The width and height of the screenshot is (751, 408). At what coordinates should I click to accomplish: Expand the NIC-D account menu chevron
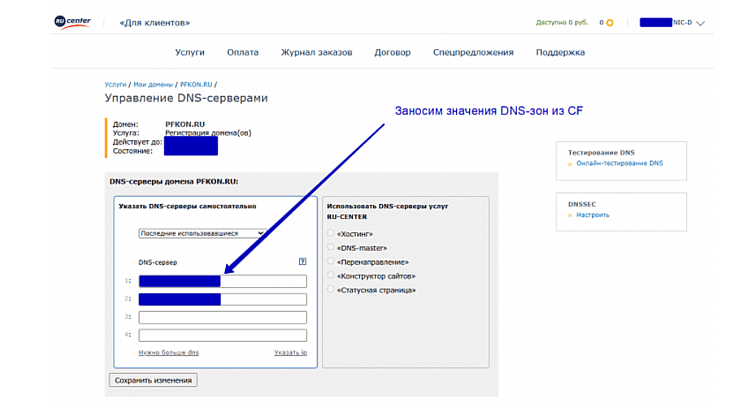(x=700, y=23)
